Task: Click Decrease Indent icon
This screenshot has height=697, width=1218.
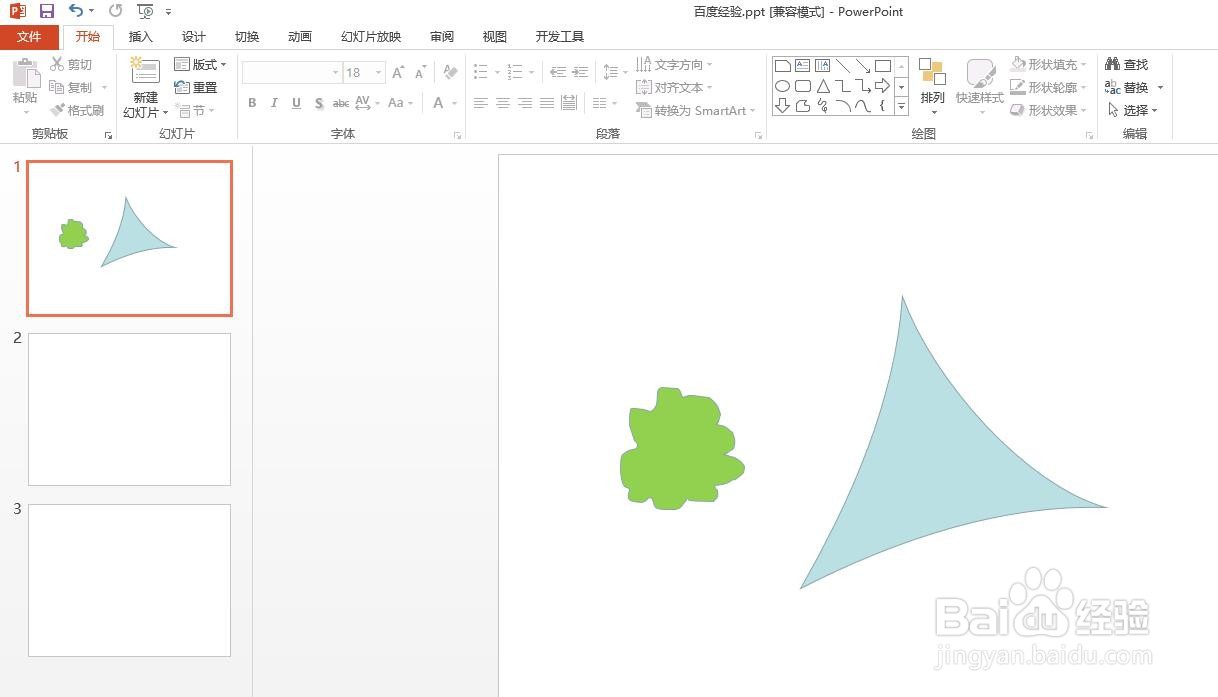Action: click(558, 72)
